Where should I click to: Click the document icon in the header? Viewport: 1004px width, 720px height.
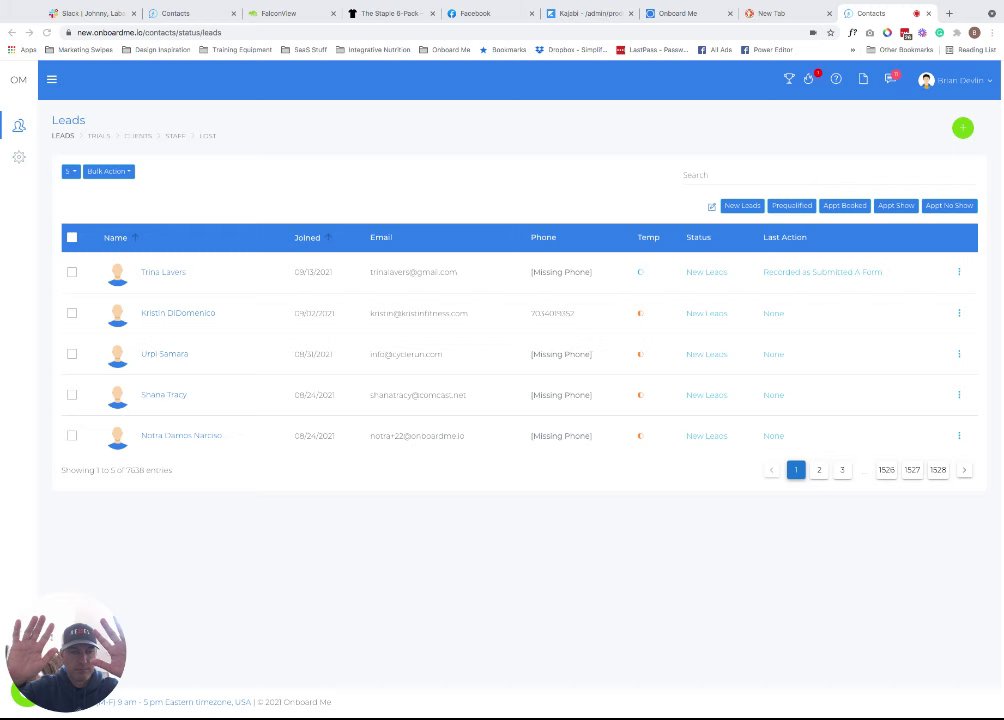(x=863, y=79)
